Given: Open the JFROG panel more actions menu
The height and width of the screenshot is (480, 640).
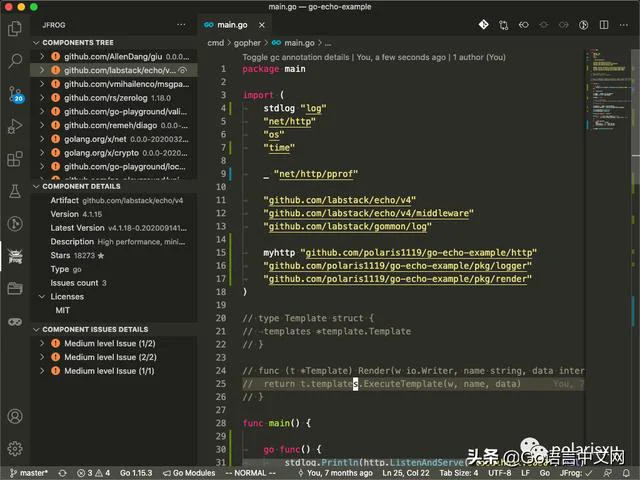Looking at the screenshot, I should 181,25.
